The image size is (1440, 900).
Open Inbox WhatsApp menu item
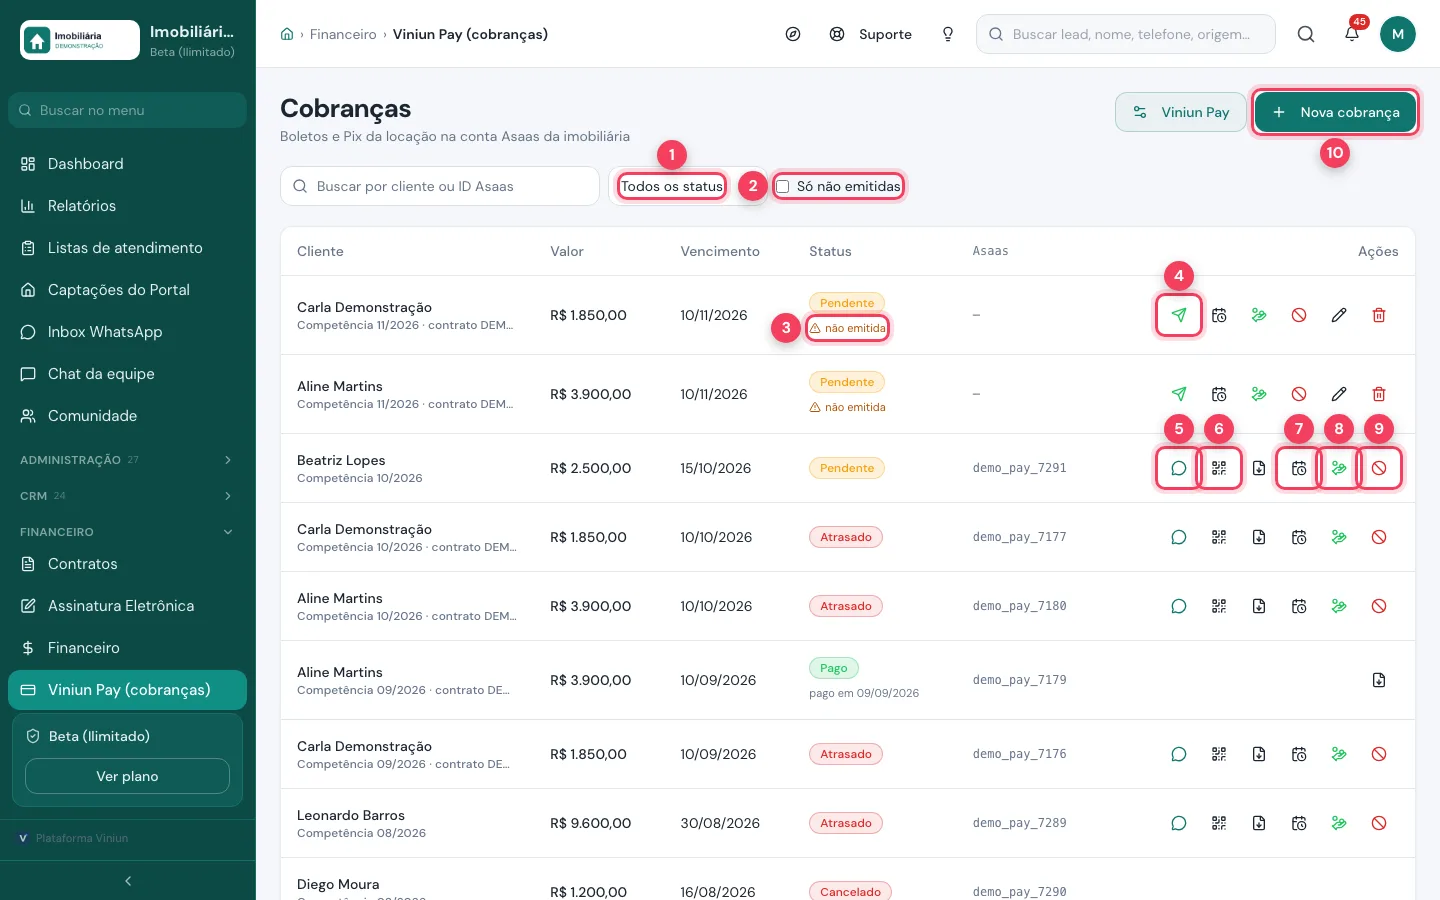point(128,332)
